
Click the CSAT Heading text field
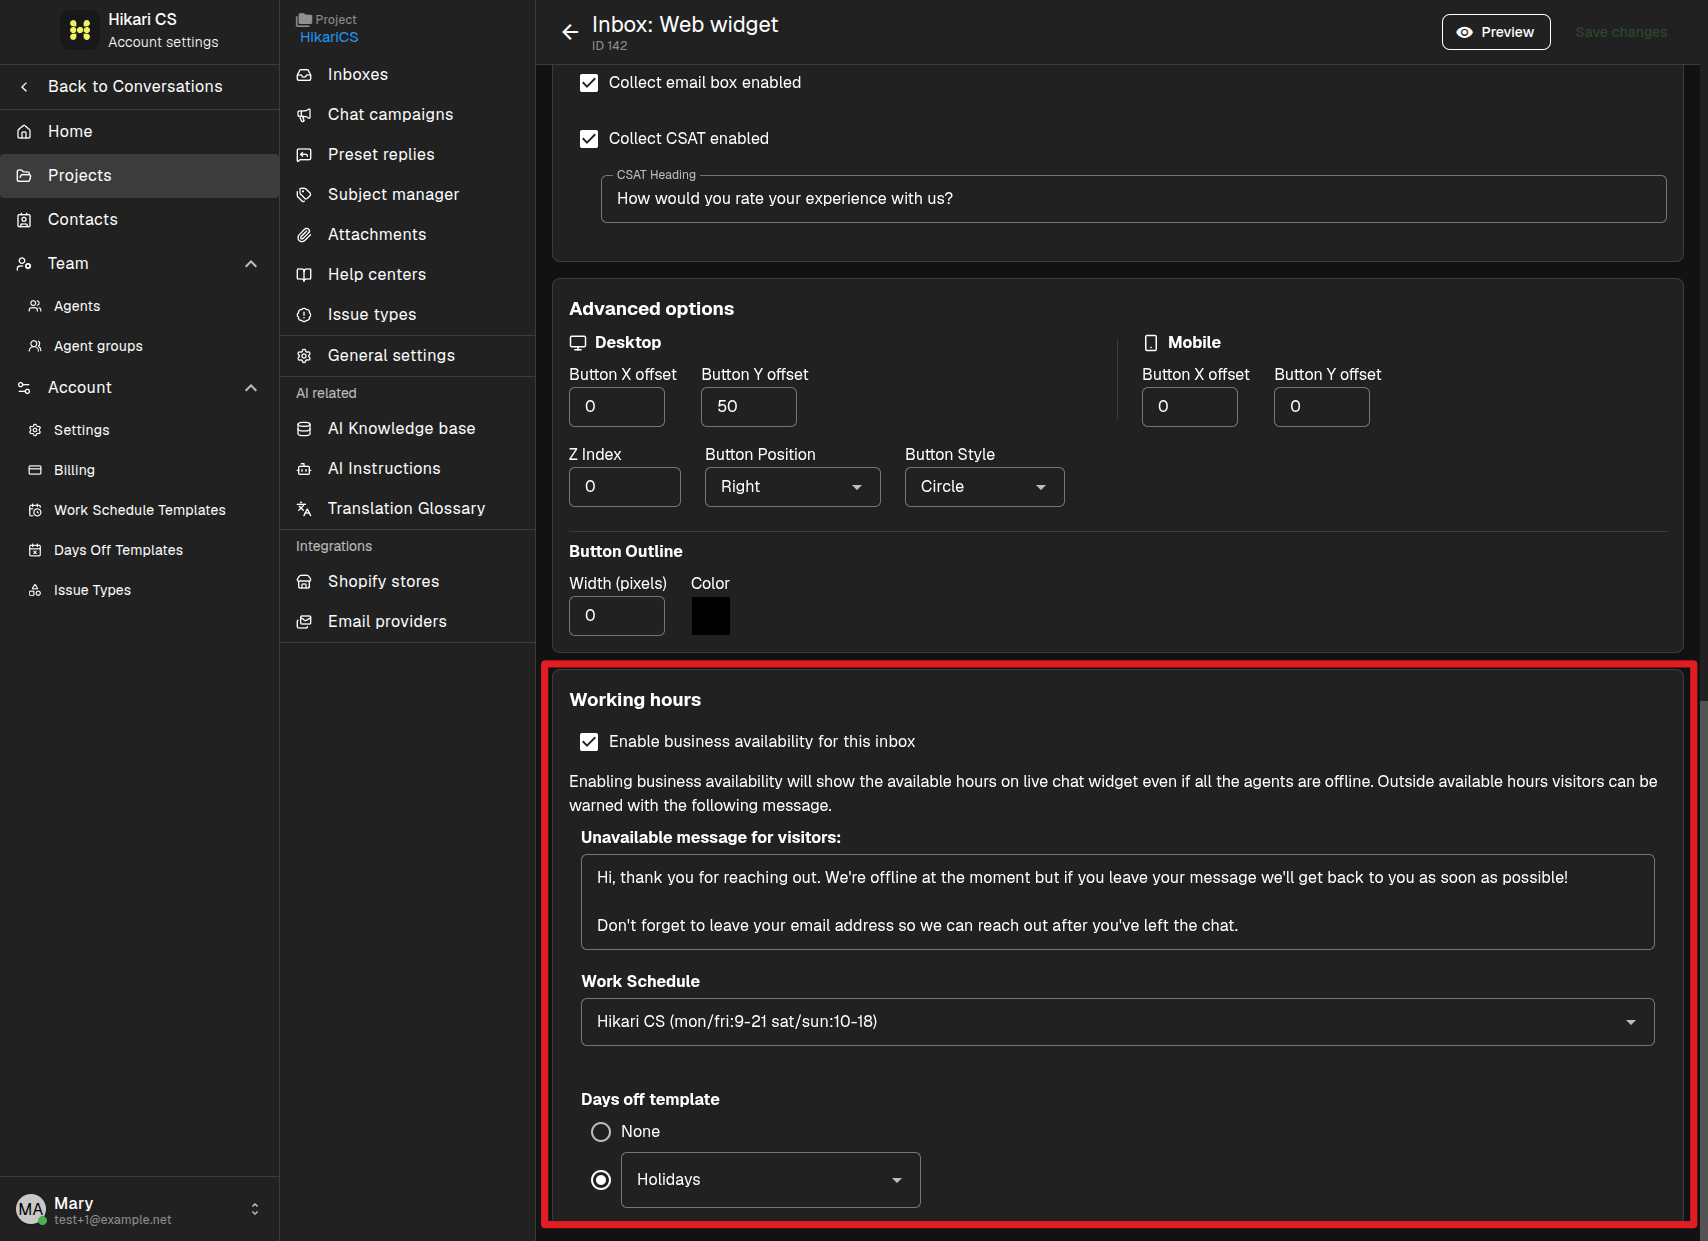1133,199
